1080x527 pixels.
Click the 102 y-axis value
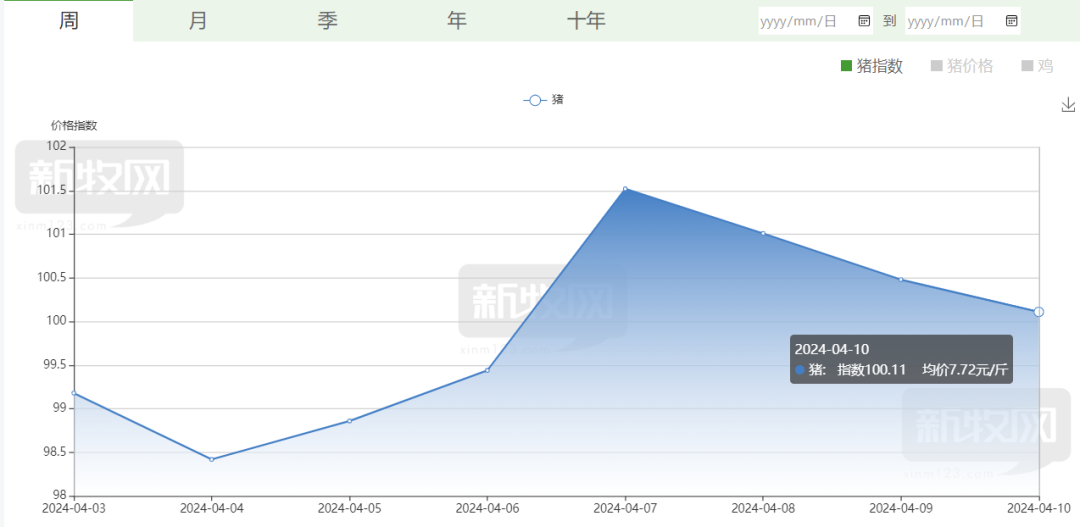57,146
